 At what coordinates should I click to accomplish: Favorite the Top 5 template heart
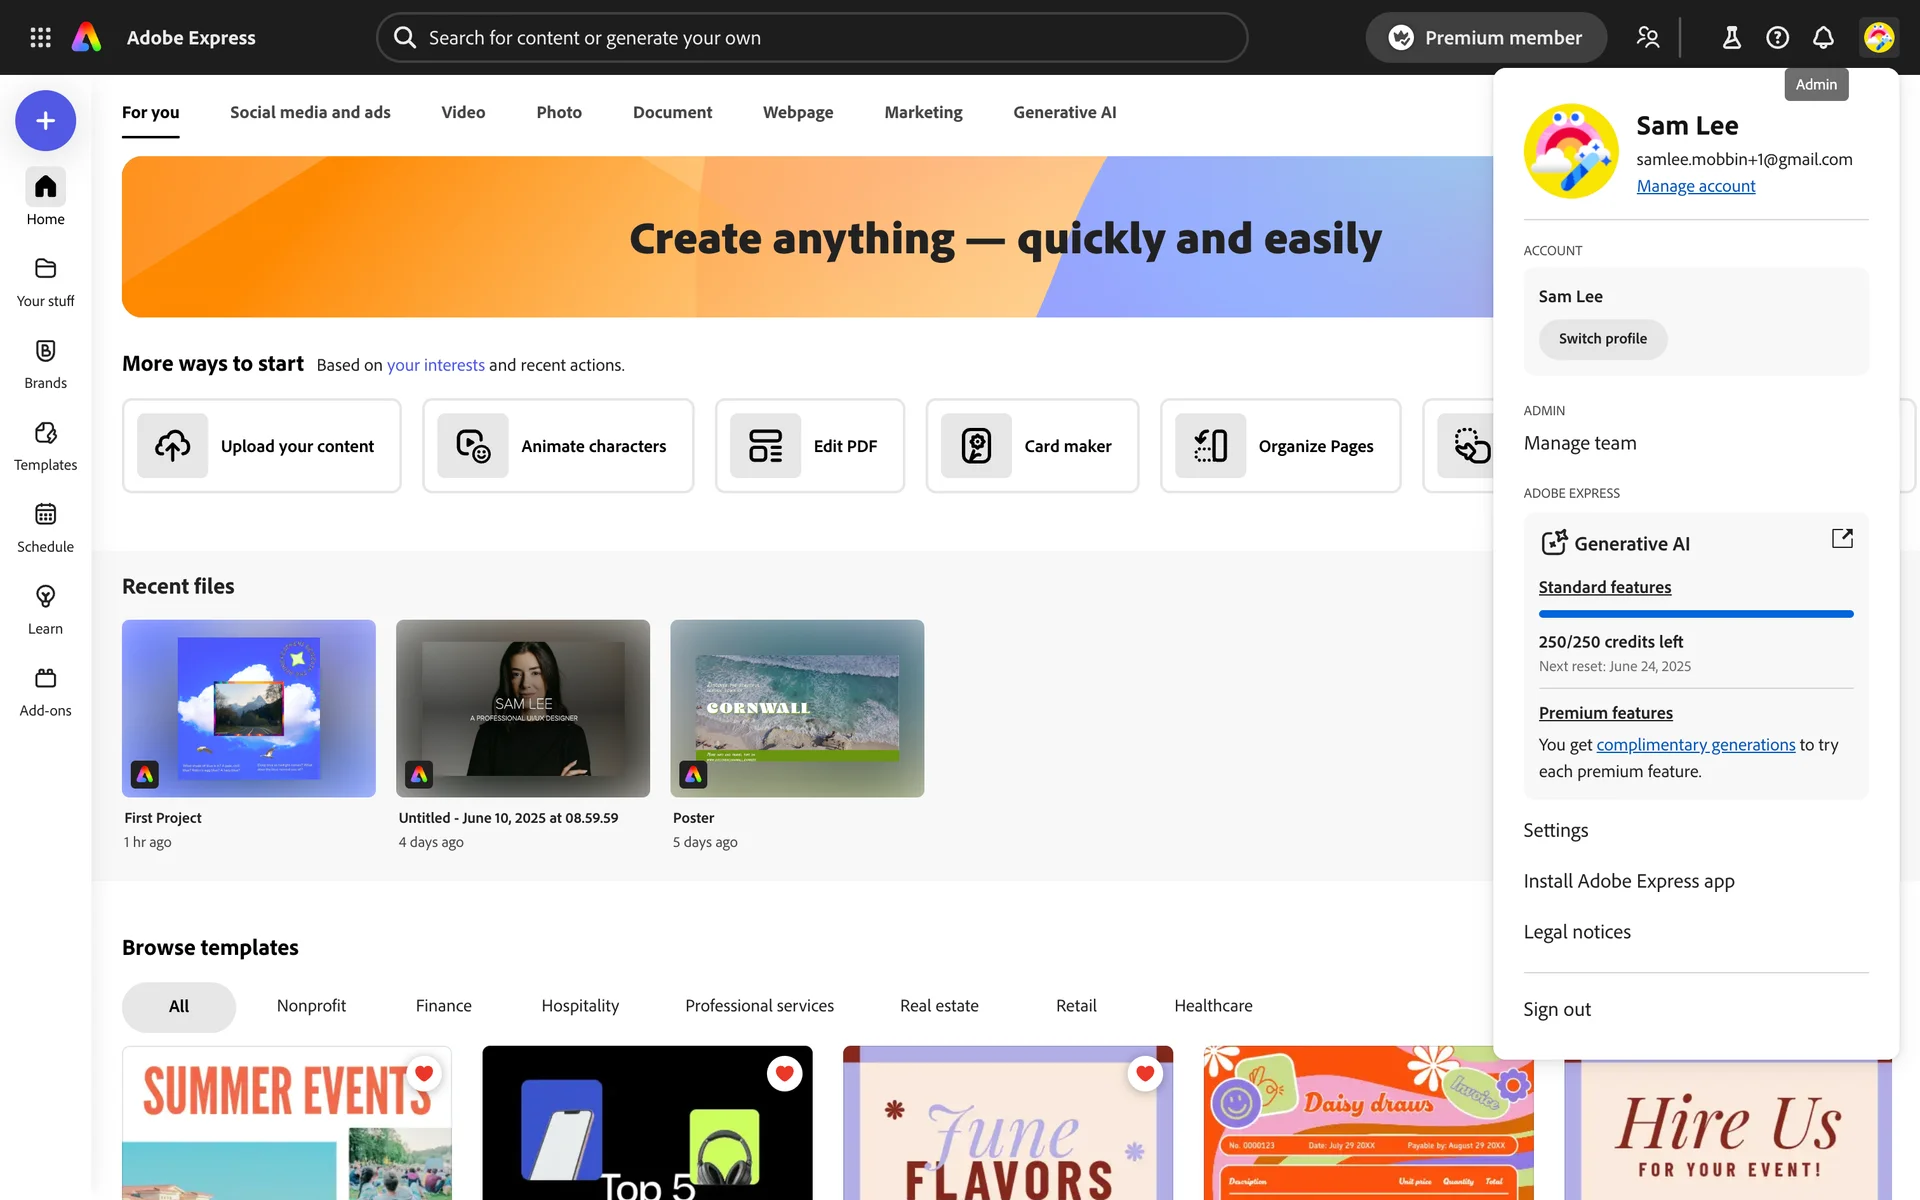[x=784, y=1073]
